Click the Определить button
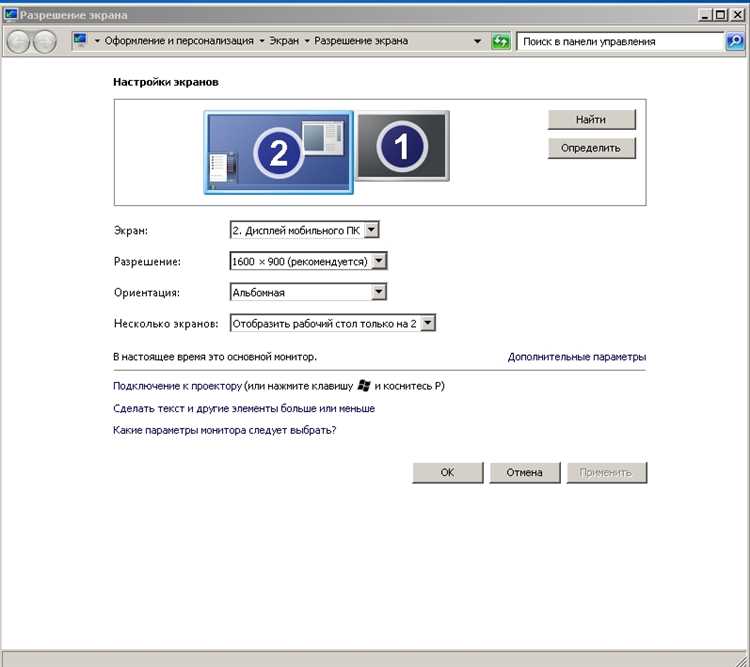This screenshot has height=667, width=750. [592, 148]
